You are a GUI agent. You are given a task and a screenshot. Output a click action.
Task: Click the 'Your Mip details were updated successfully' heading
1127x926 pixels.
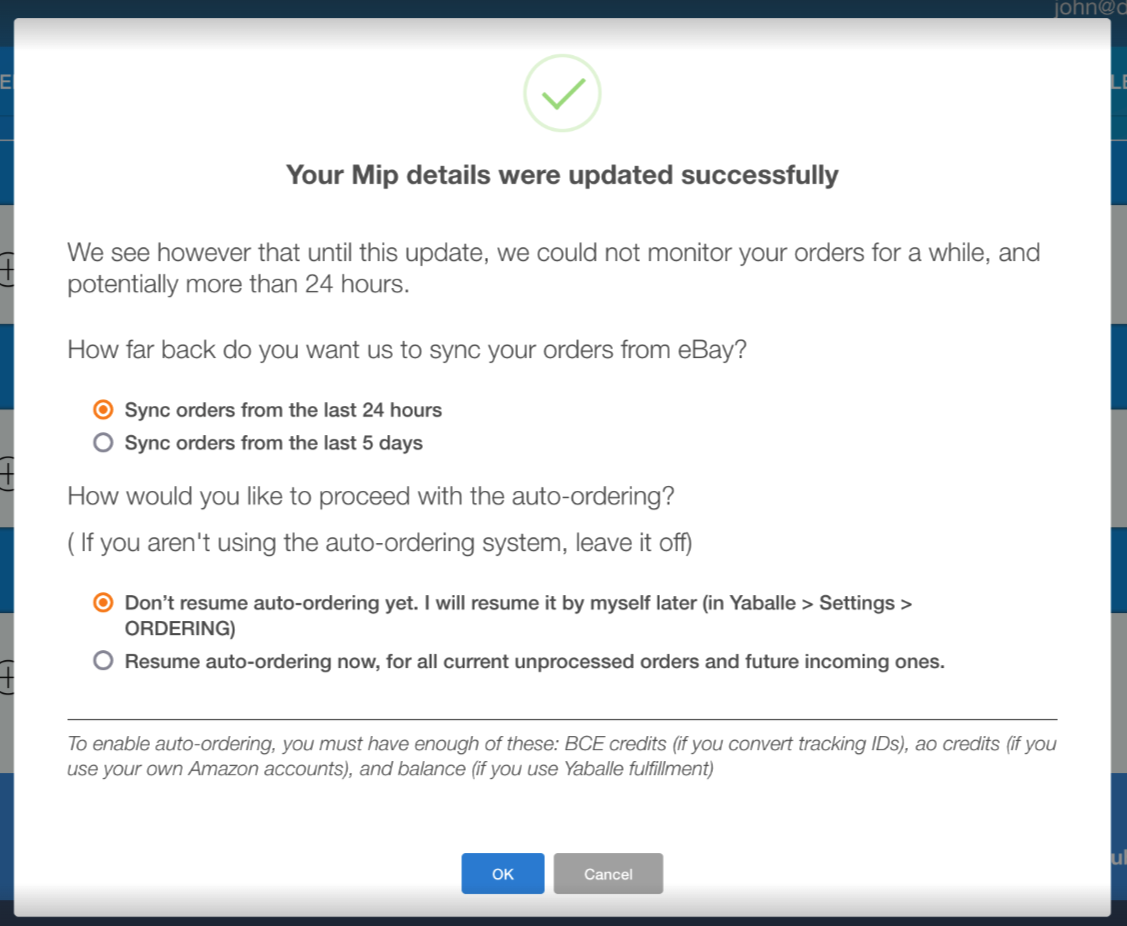(x=562, y=175)
